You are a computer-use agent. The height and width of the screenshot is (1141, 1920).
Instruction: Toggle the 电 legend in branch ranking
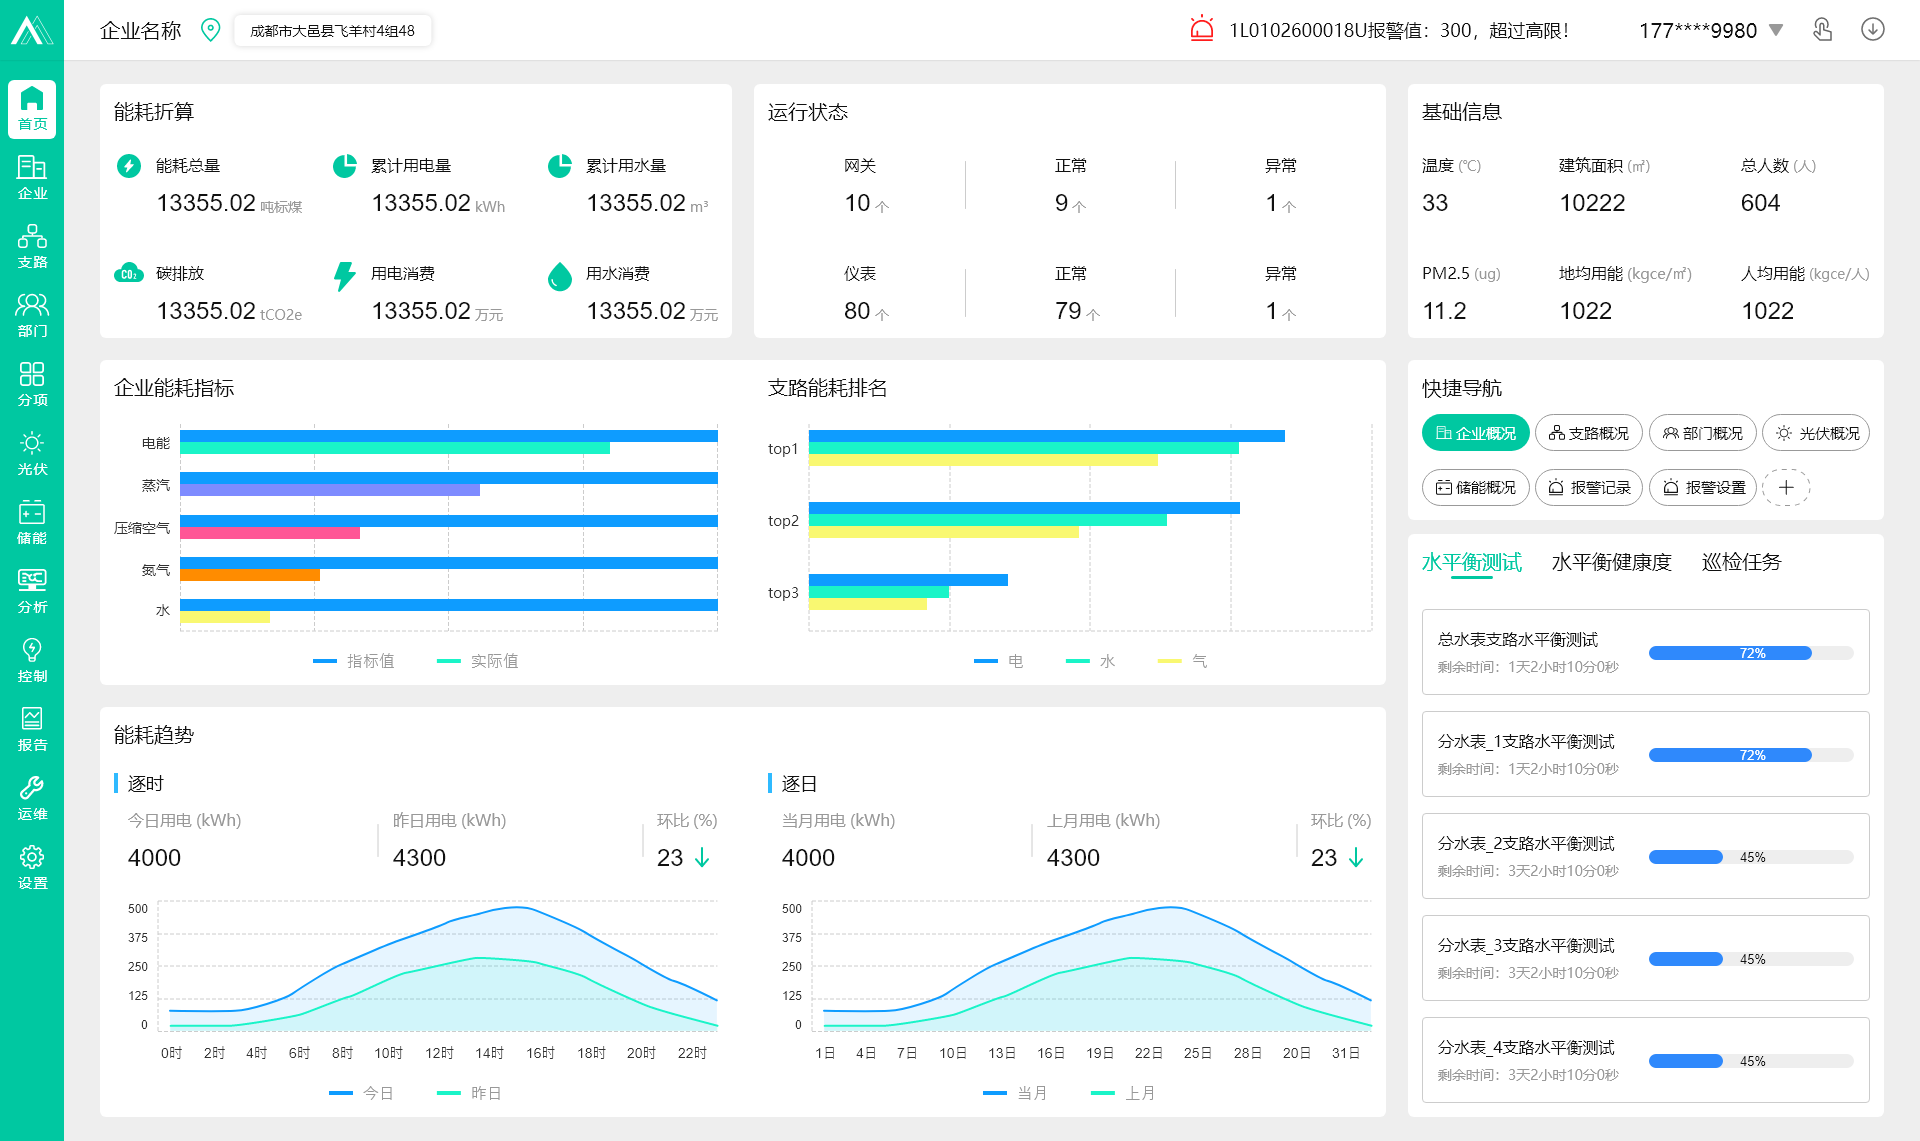pos(999,661)
